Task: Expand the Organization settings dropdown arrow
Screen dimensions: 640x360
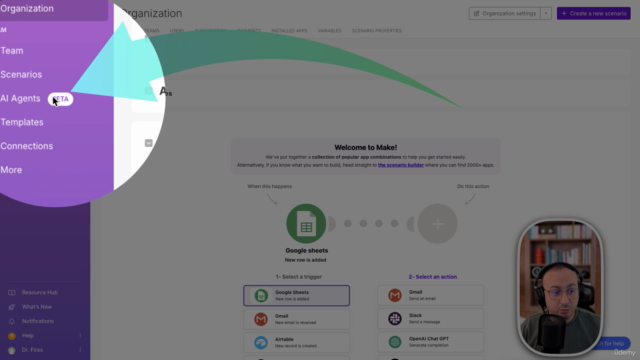Action: pyautogui.click(x=546, y=13)
